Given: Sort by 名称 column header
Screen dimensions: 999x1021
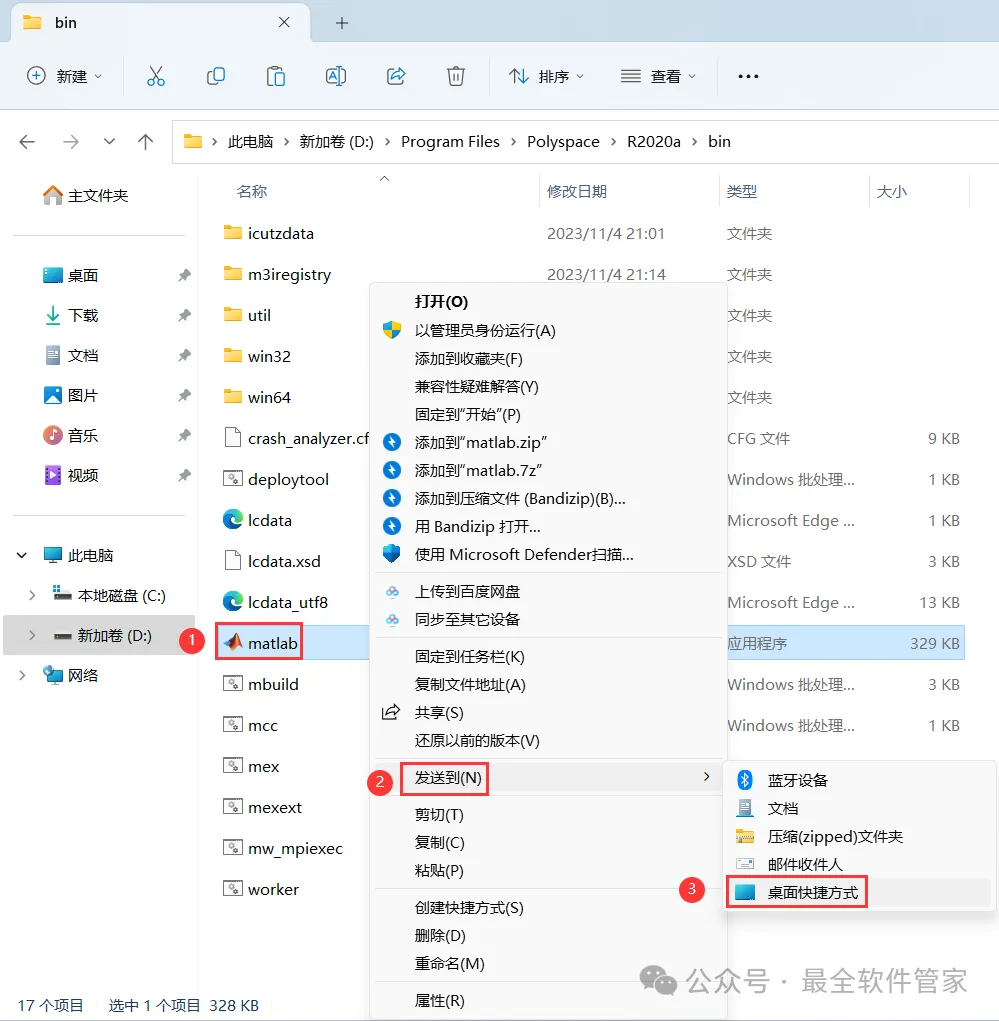Looking at the screenshot, I should 252,191.
